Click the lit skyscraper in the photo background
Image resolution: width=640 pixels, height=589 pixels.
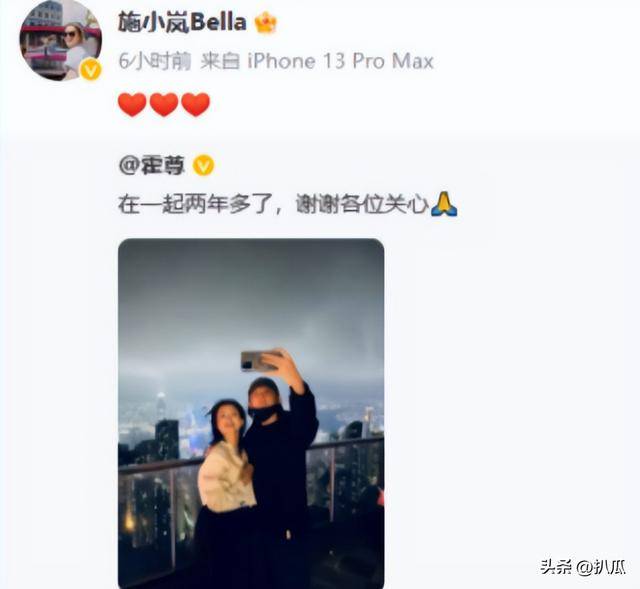[x=161, y=408]
